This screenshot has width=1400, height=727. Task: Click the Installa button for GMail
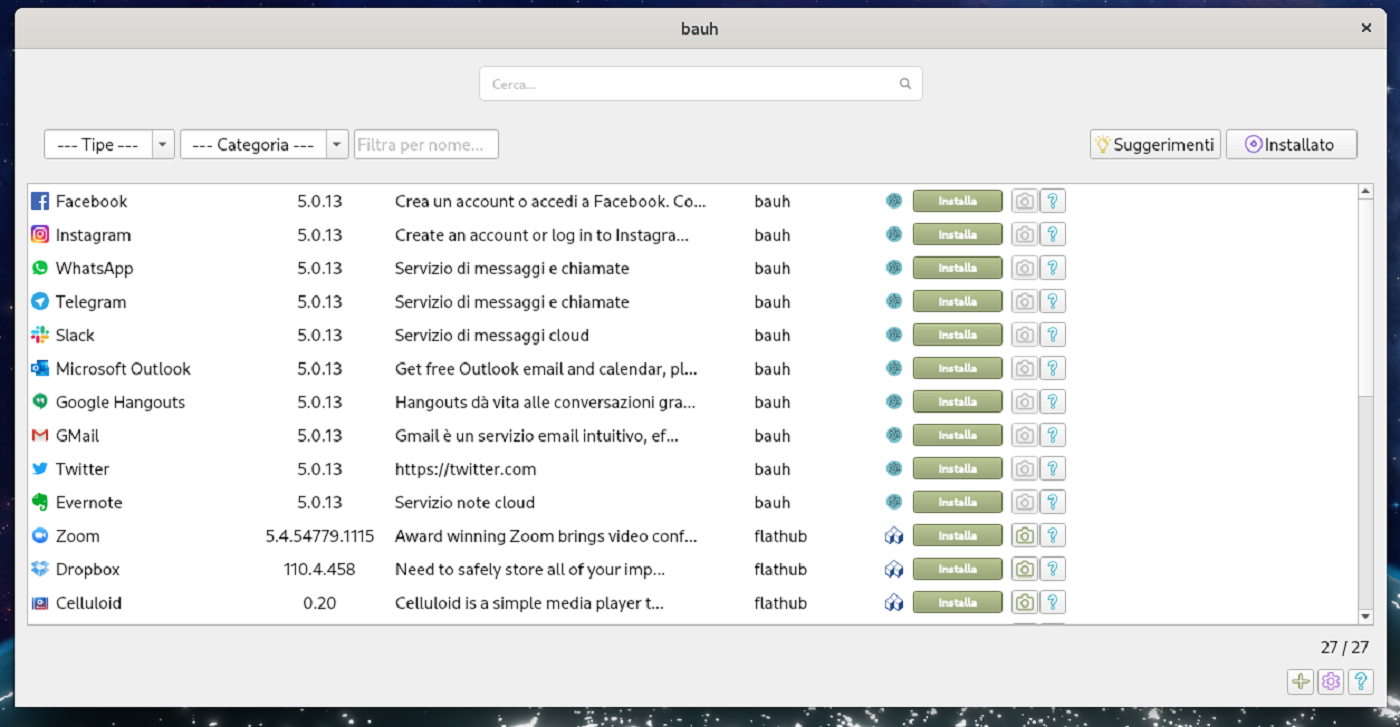coord(957,435)
